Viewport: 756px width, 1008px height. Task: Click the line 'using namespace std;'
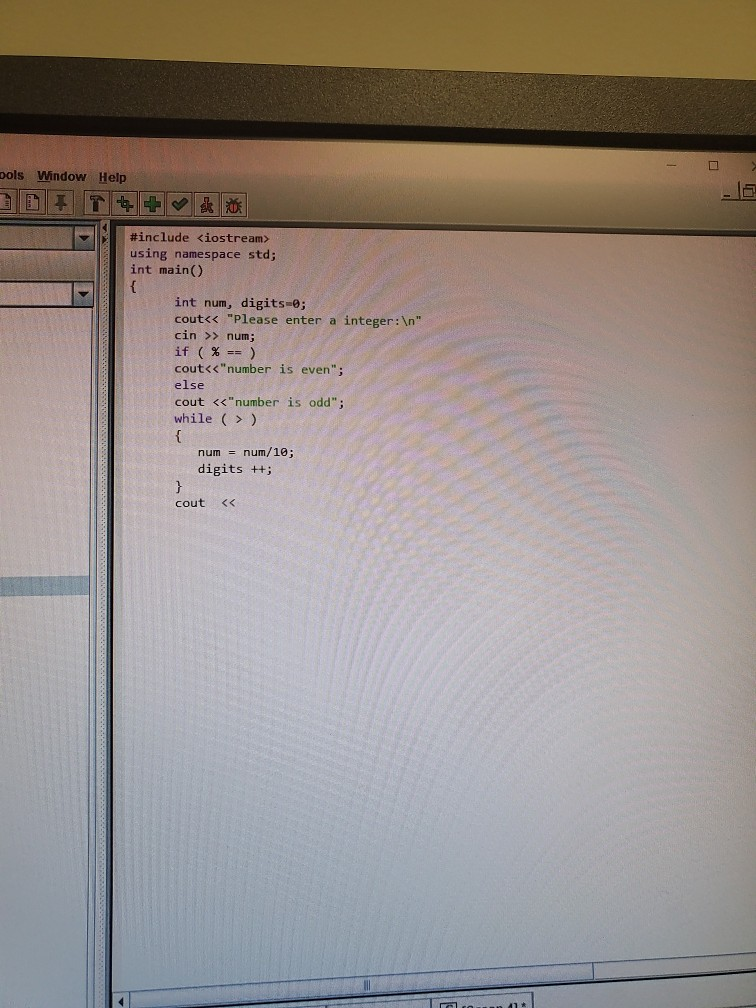[203, 254]
